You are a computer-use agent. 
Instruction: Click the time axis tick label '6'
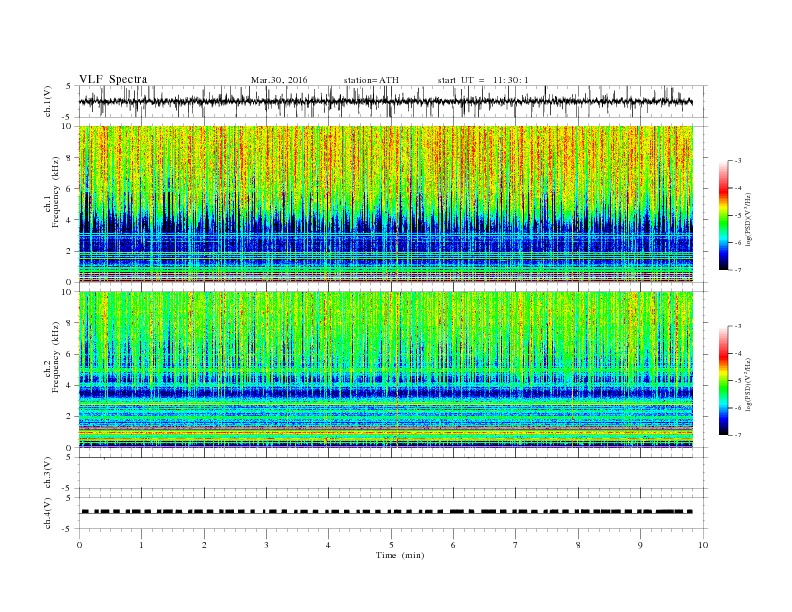[x=453, y=545]
